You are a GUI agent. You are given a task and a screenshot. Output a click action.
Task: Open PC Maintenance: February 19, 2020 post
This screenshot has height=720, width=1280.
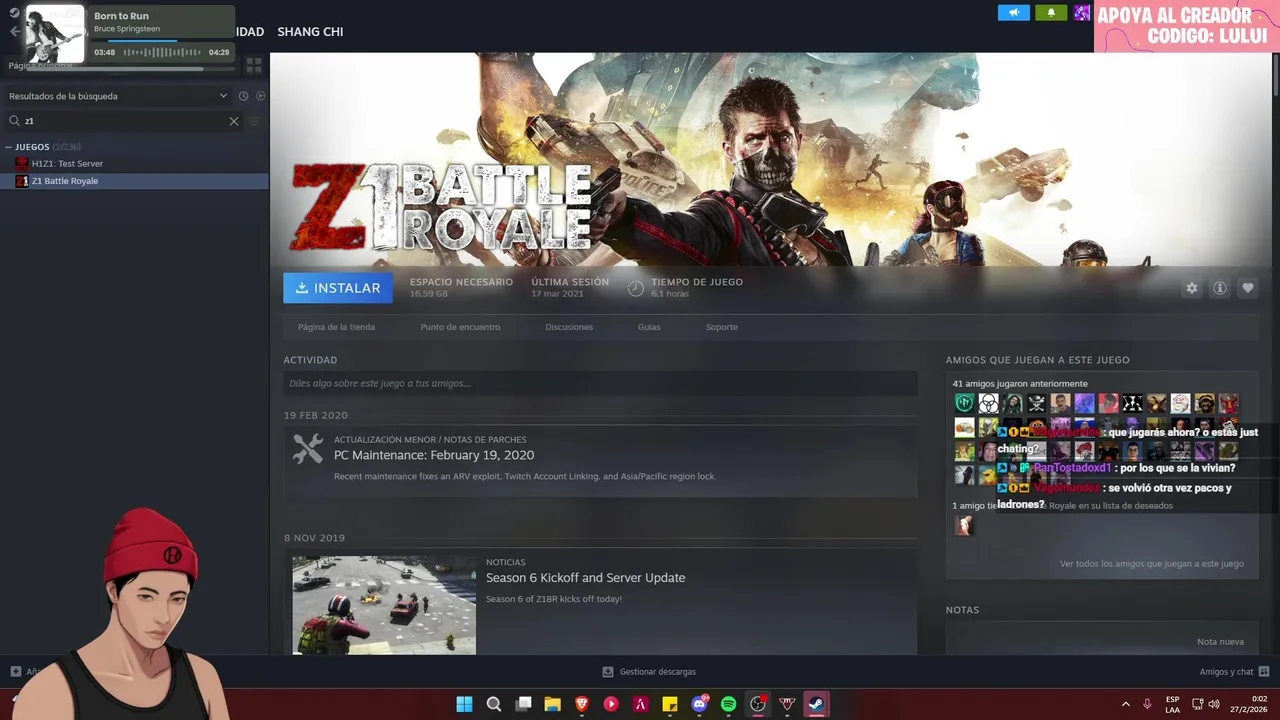pos(434,455)
